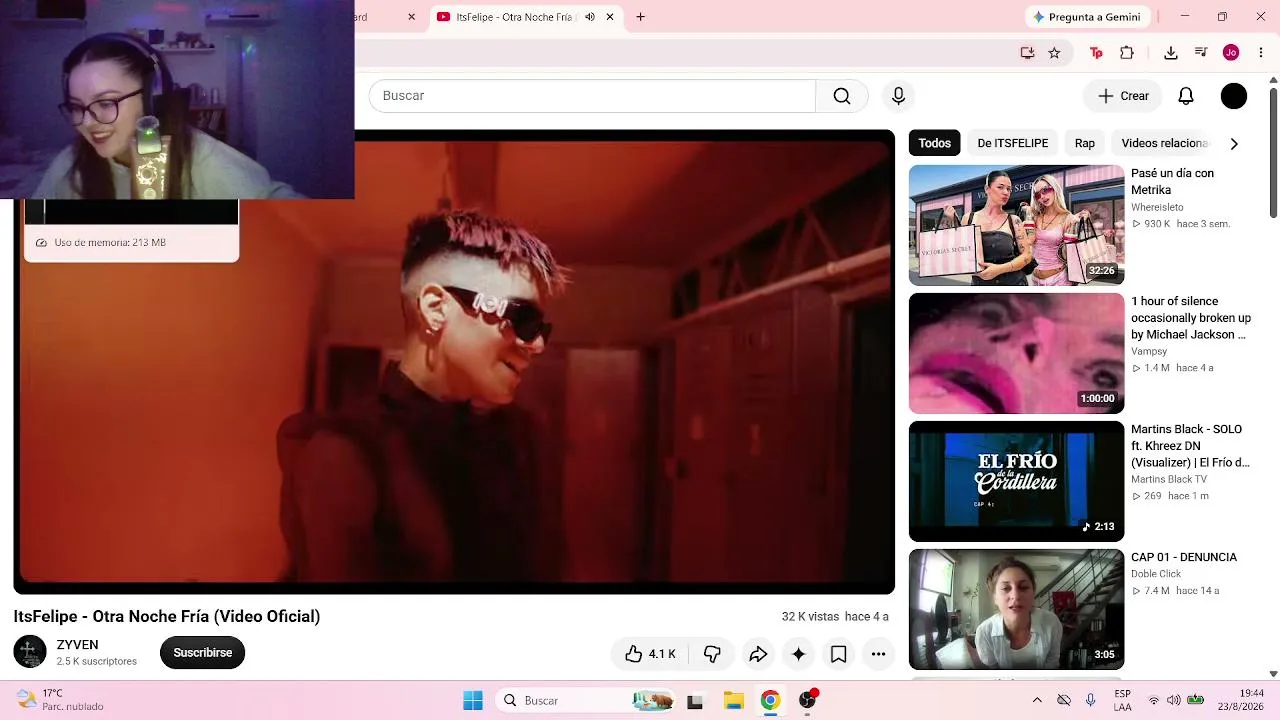The image size is (1280, 720).
Task: Show hidden system tray icons
Action: (x=1037, y=700)
